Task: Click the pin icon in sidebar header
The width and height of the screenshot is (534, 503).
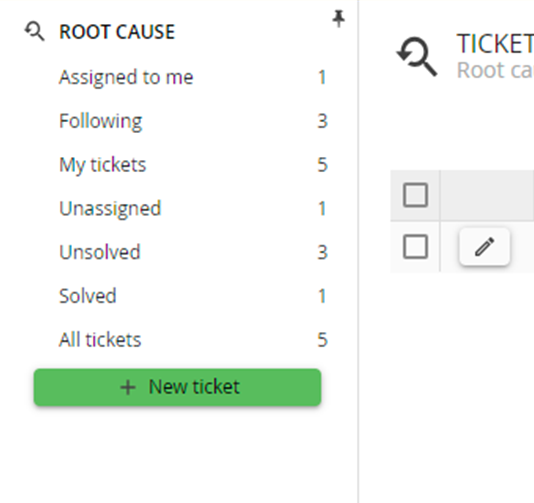Action: point(338,19)
